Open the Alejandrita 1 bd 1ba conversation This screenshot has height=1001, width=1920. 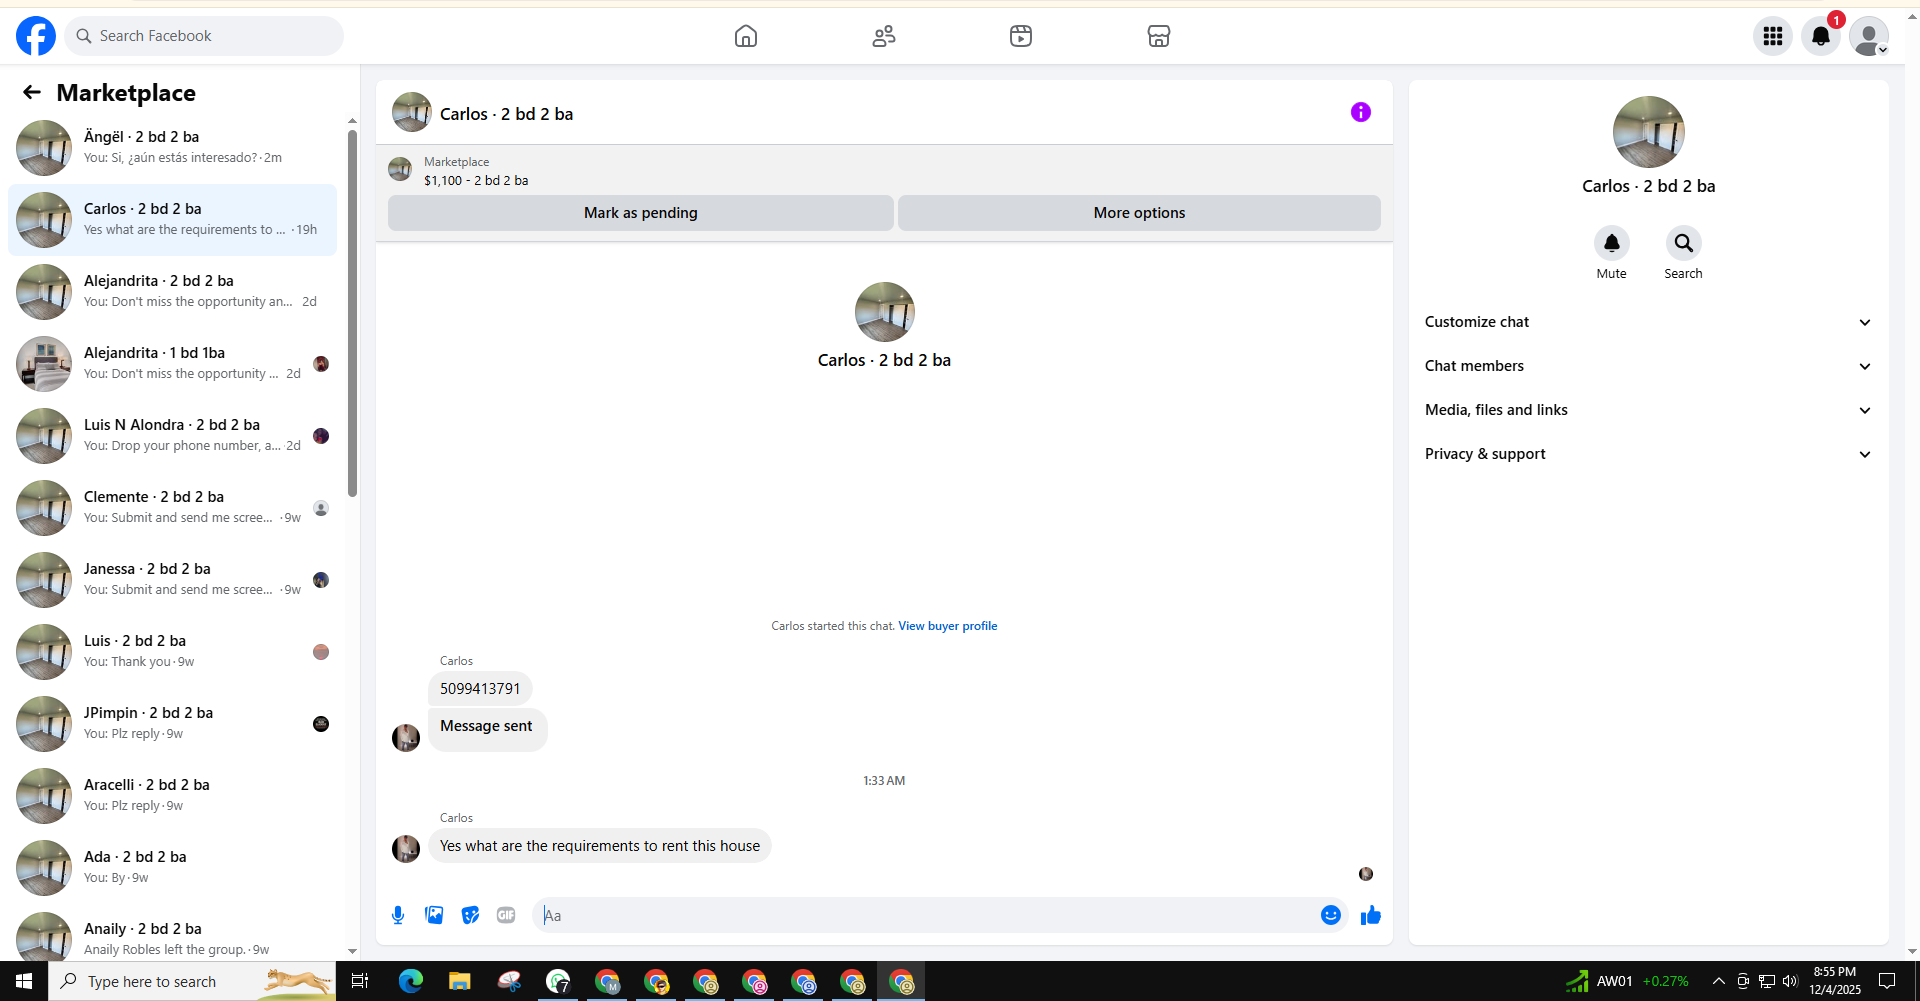(x=172, y=364)
